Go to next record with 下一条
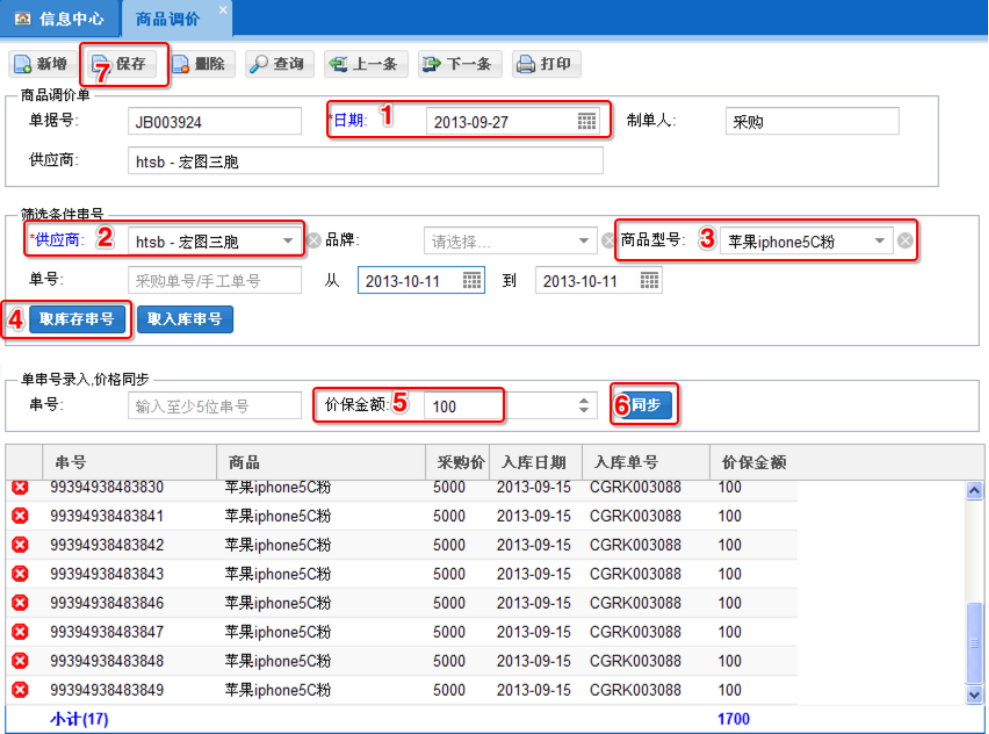 pos(457,64)
